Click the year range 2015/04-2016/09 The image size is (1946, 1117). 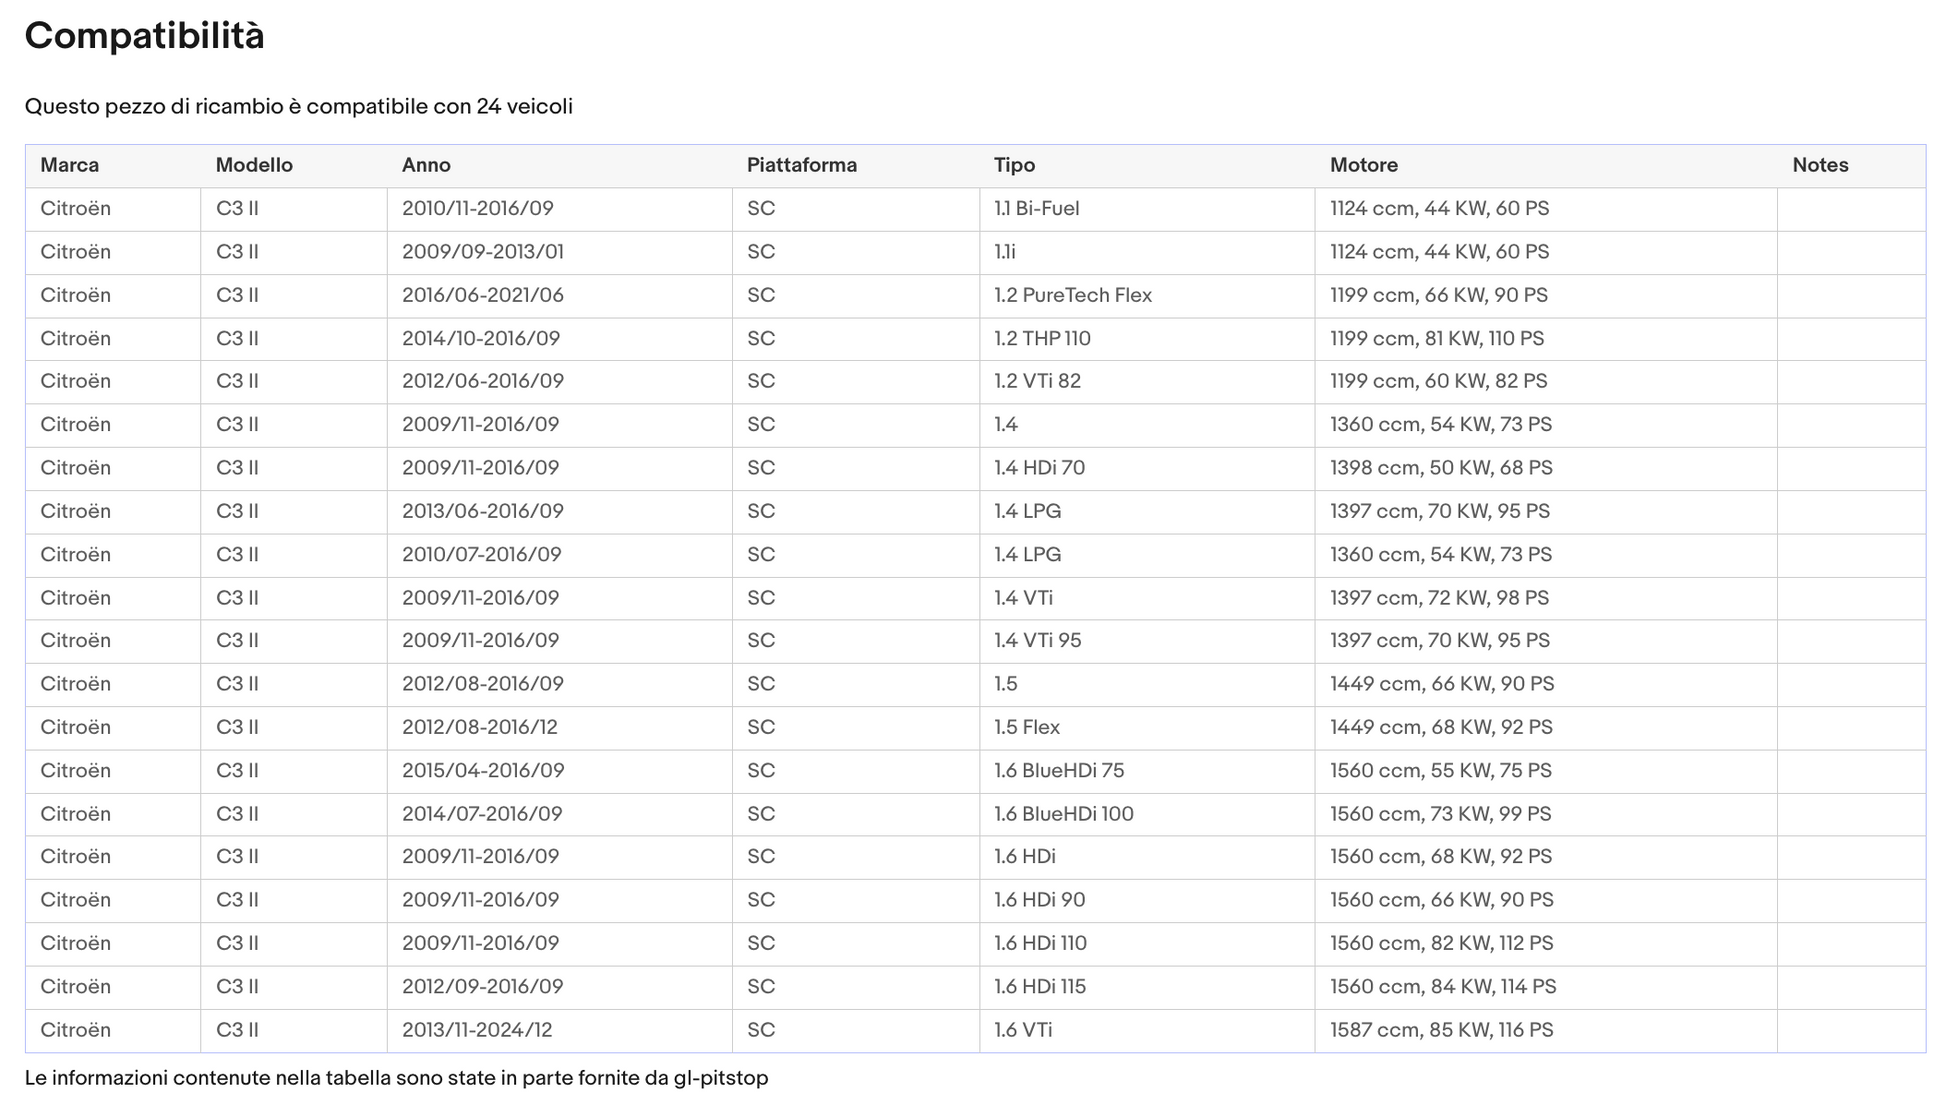[483, 770]
